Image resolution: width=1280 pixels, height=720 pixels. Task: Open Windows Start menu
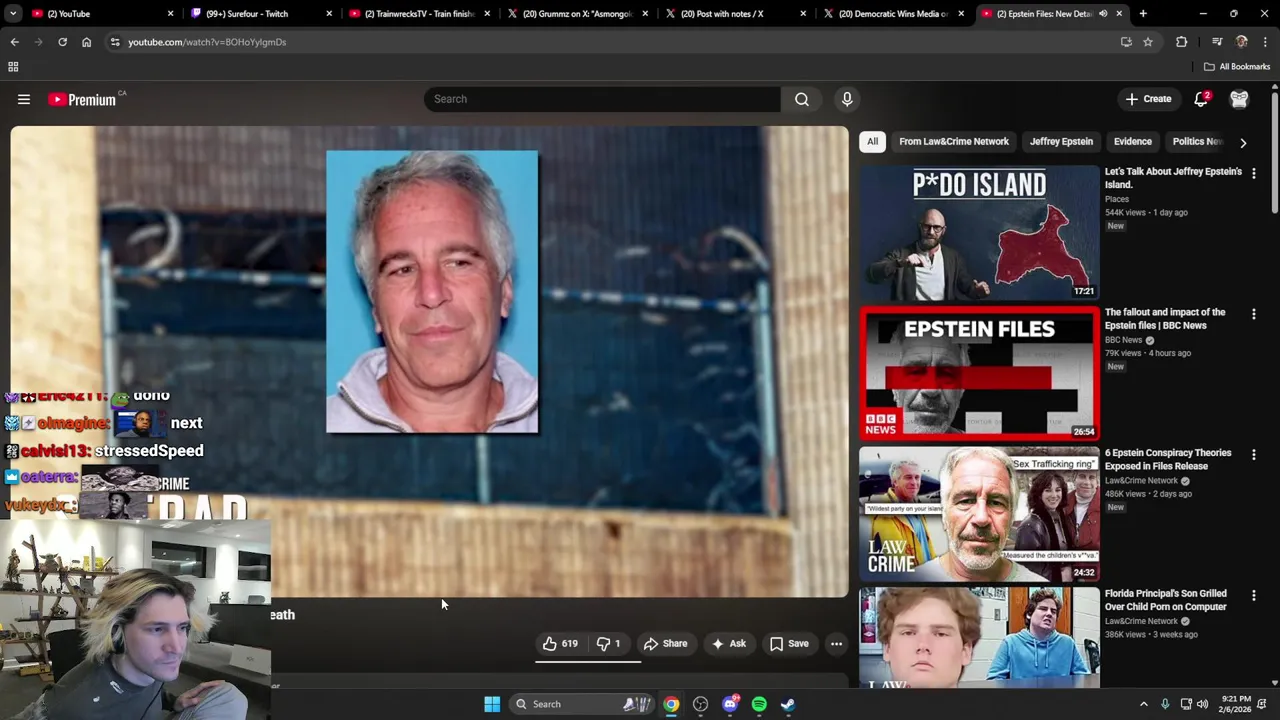coord(492,704)
